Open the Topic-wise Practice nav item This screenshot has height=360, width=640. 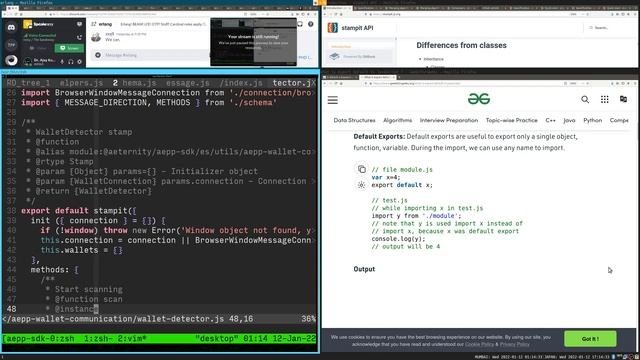511,120
